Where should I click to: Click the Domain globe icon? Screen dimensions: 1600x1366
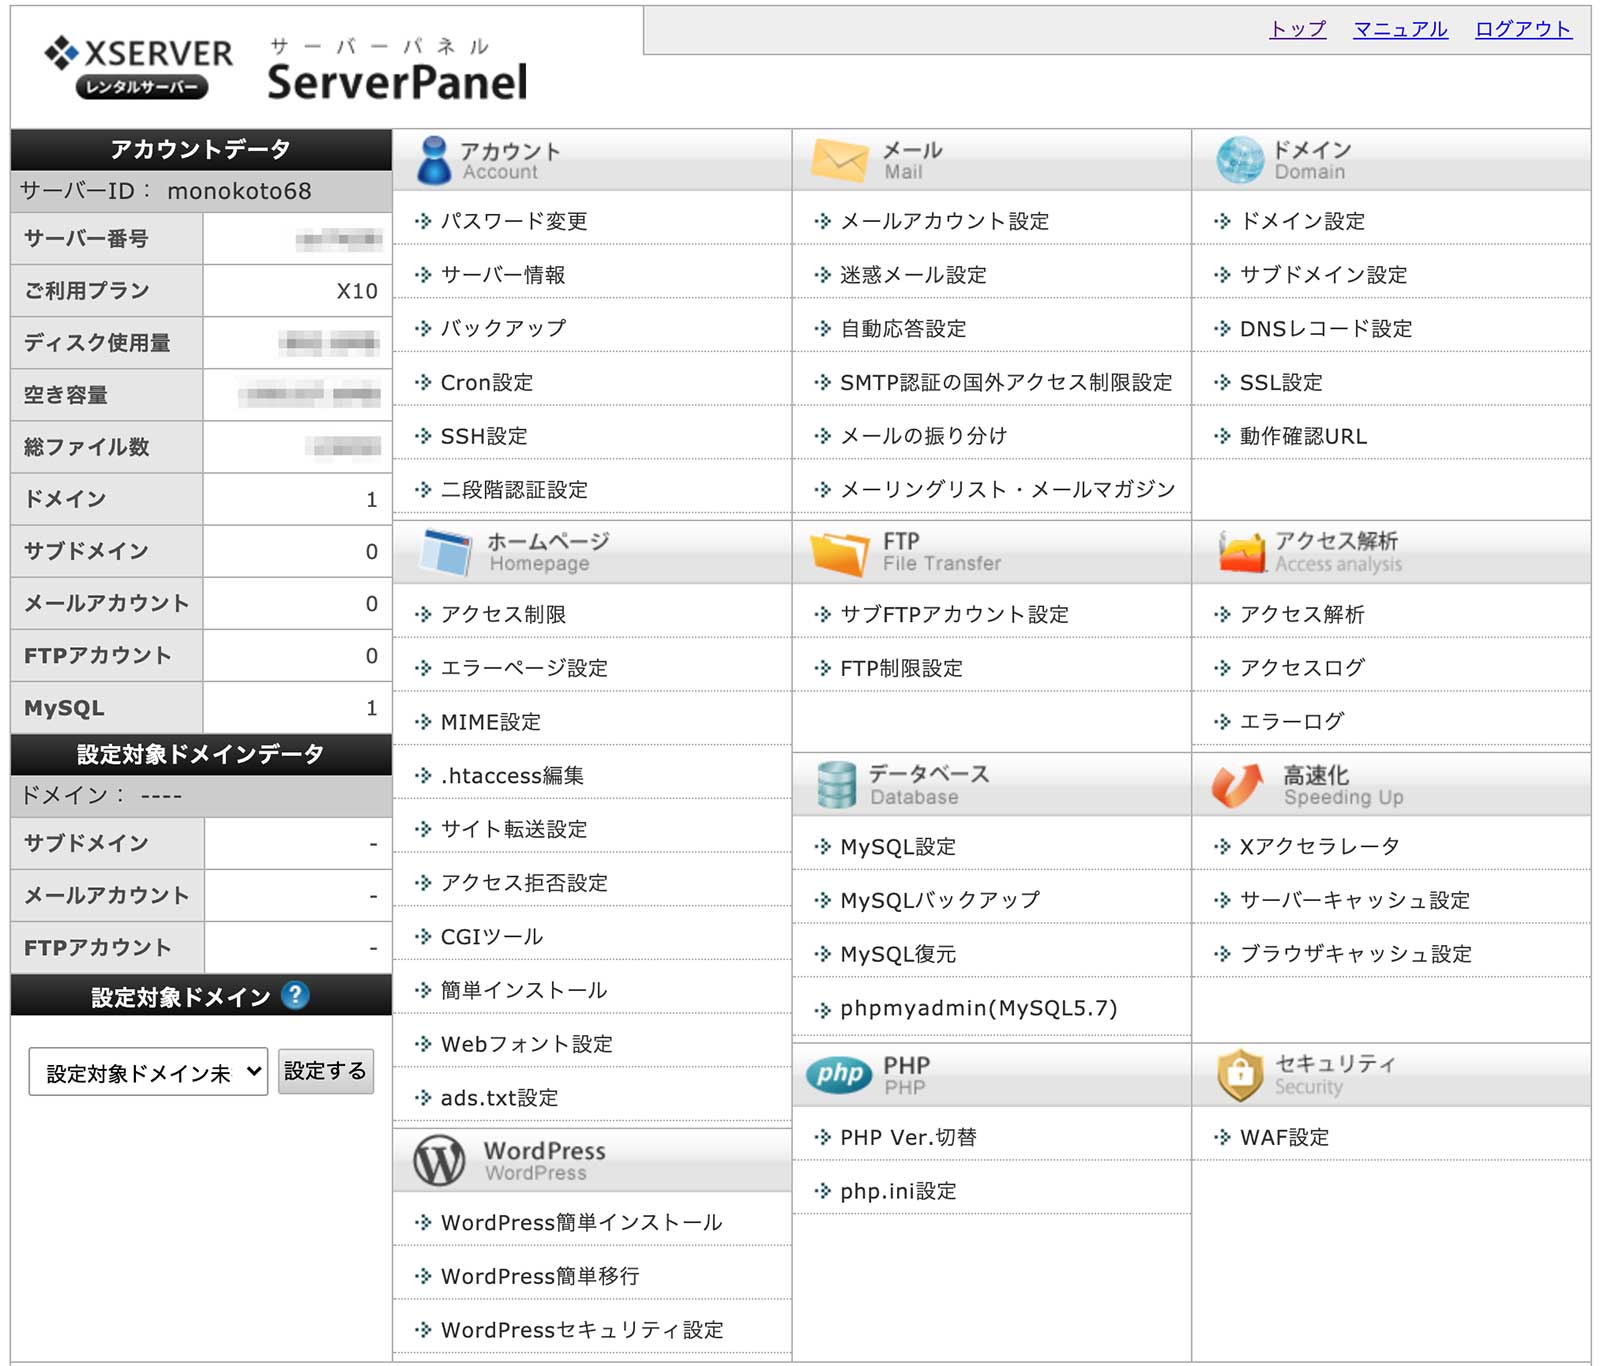click(x=1240, y=160)
